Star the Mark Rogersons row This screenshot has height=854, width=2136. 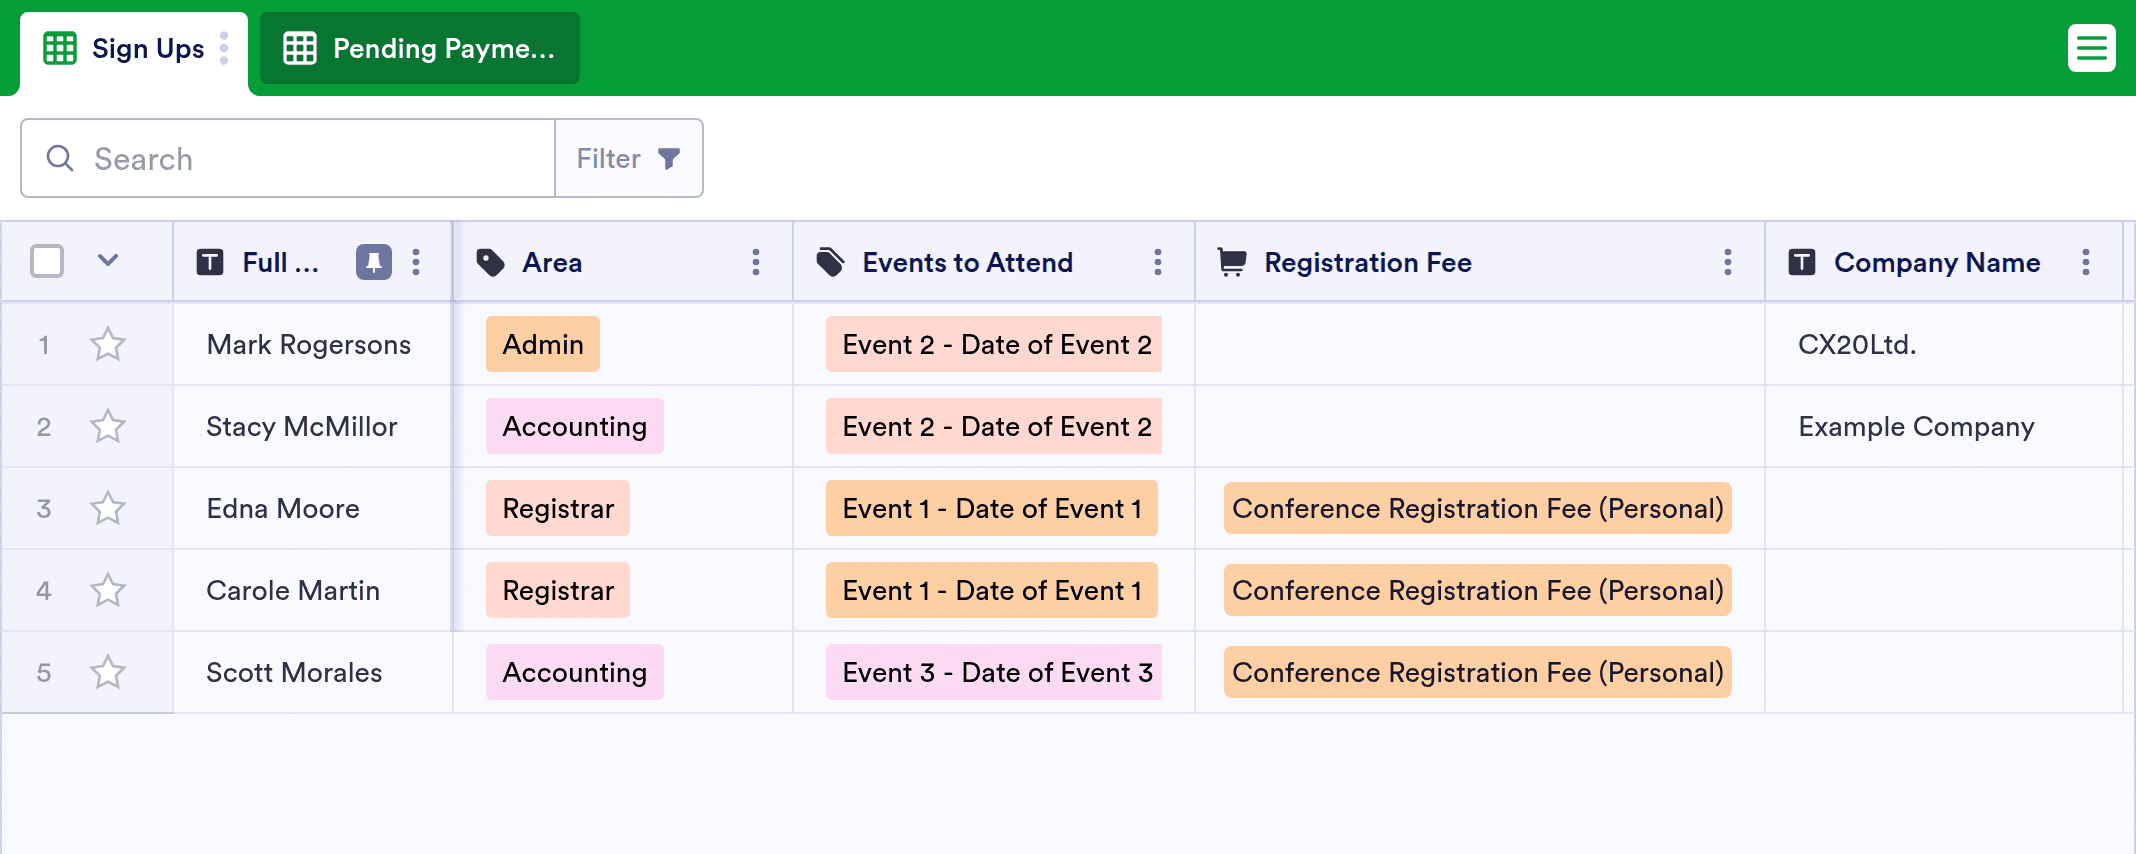click(108, 344)
